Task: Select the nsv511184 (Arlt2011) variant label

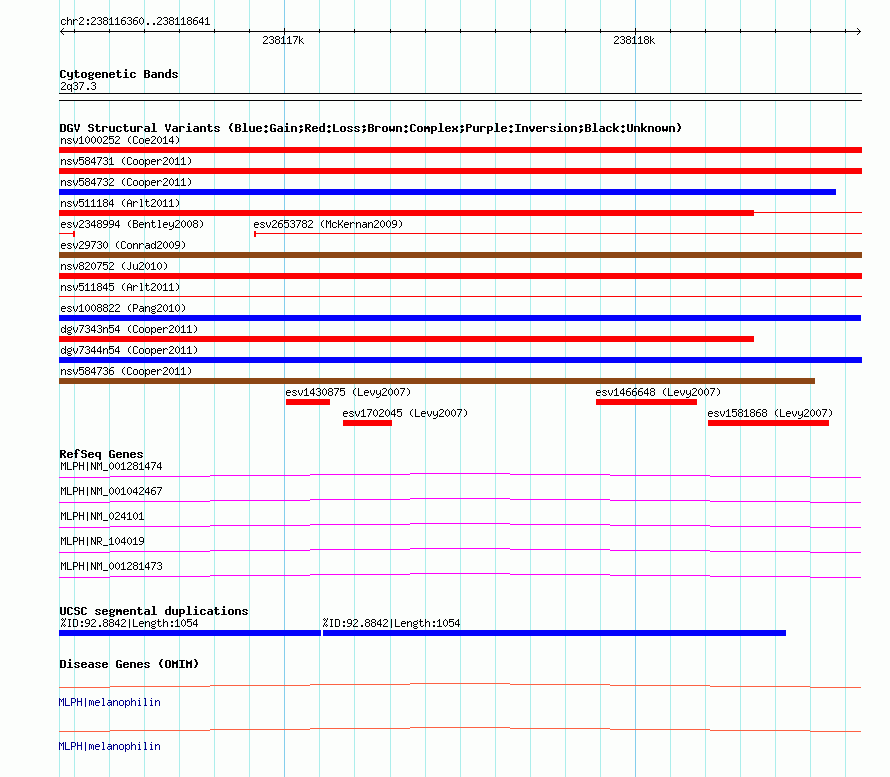Action: (x=120, y=203)
